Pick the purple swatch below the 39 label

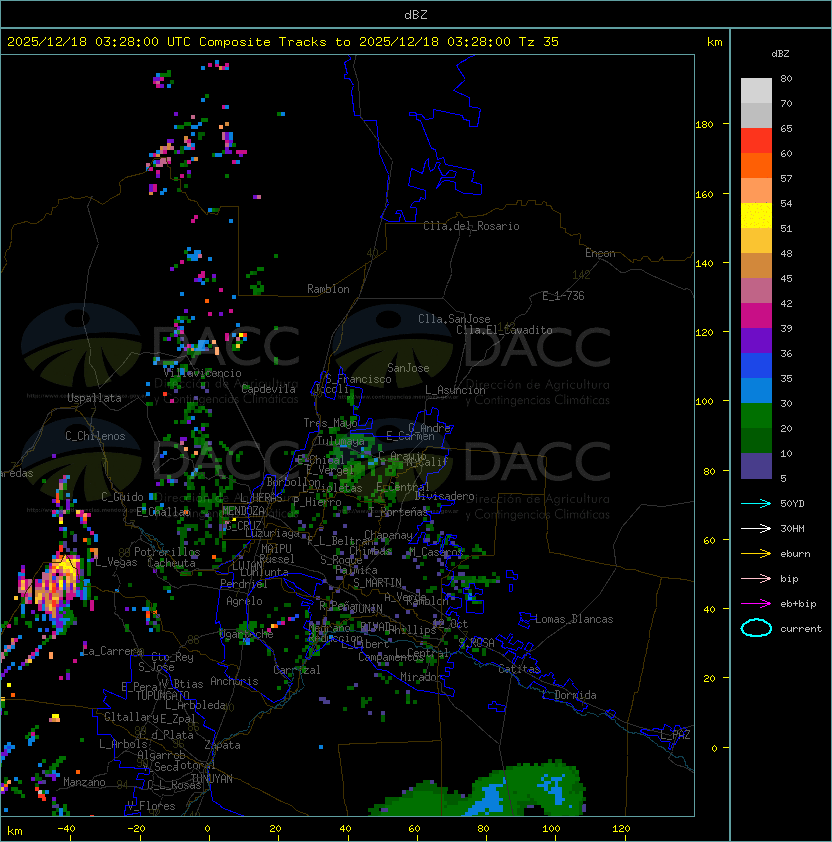click(756, 340)
